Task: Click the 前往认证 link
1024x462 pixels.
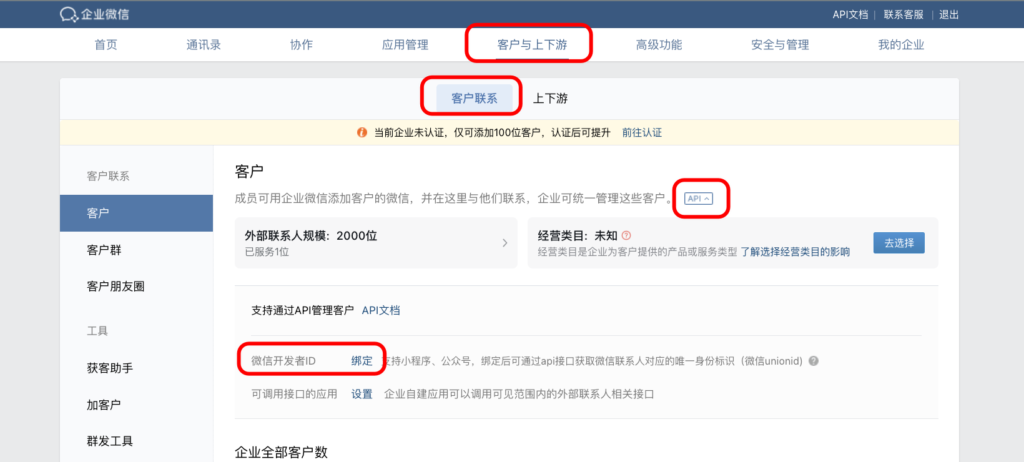Action: tap(642, 133)
